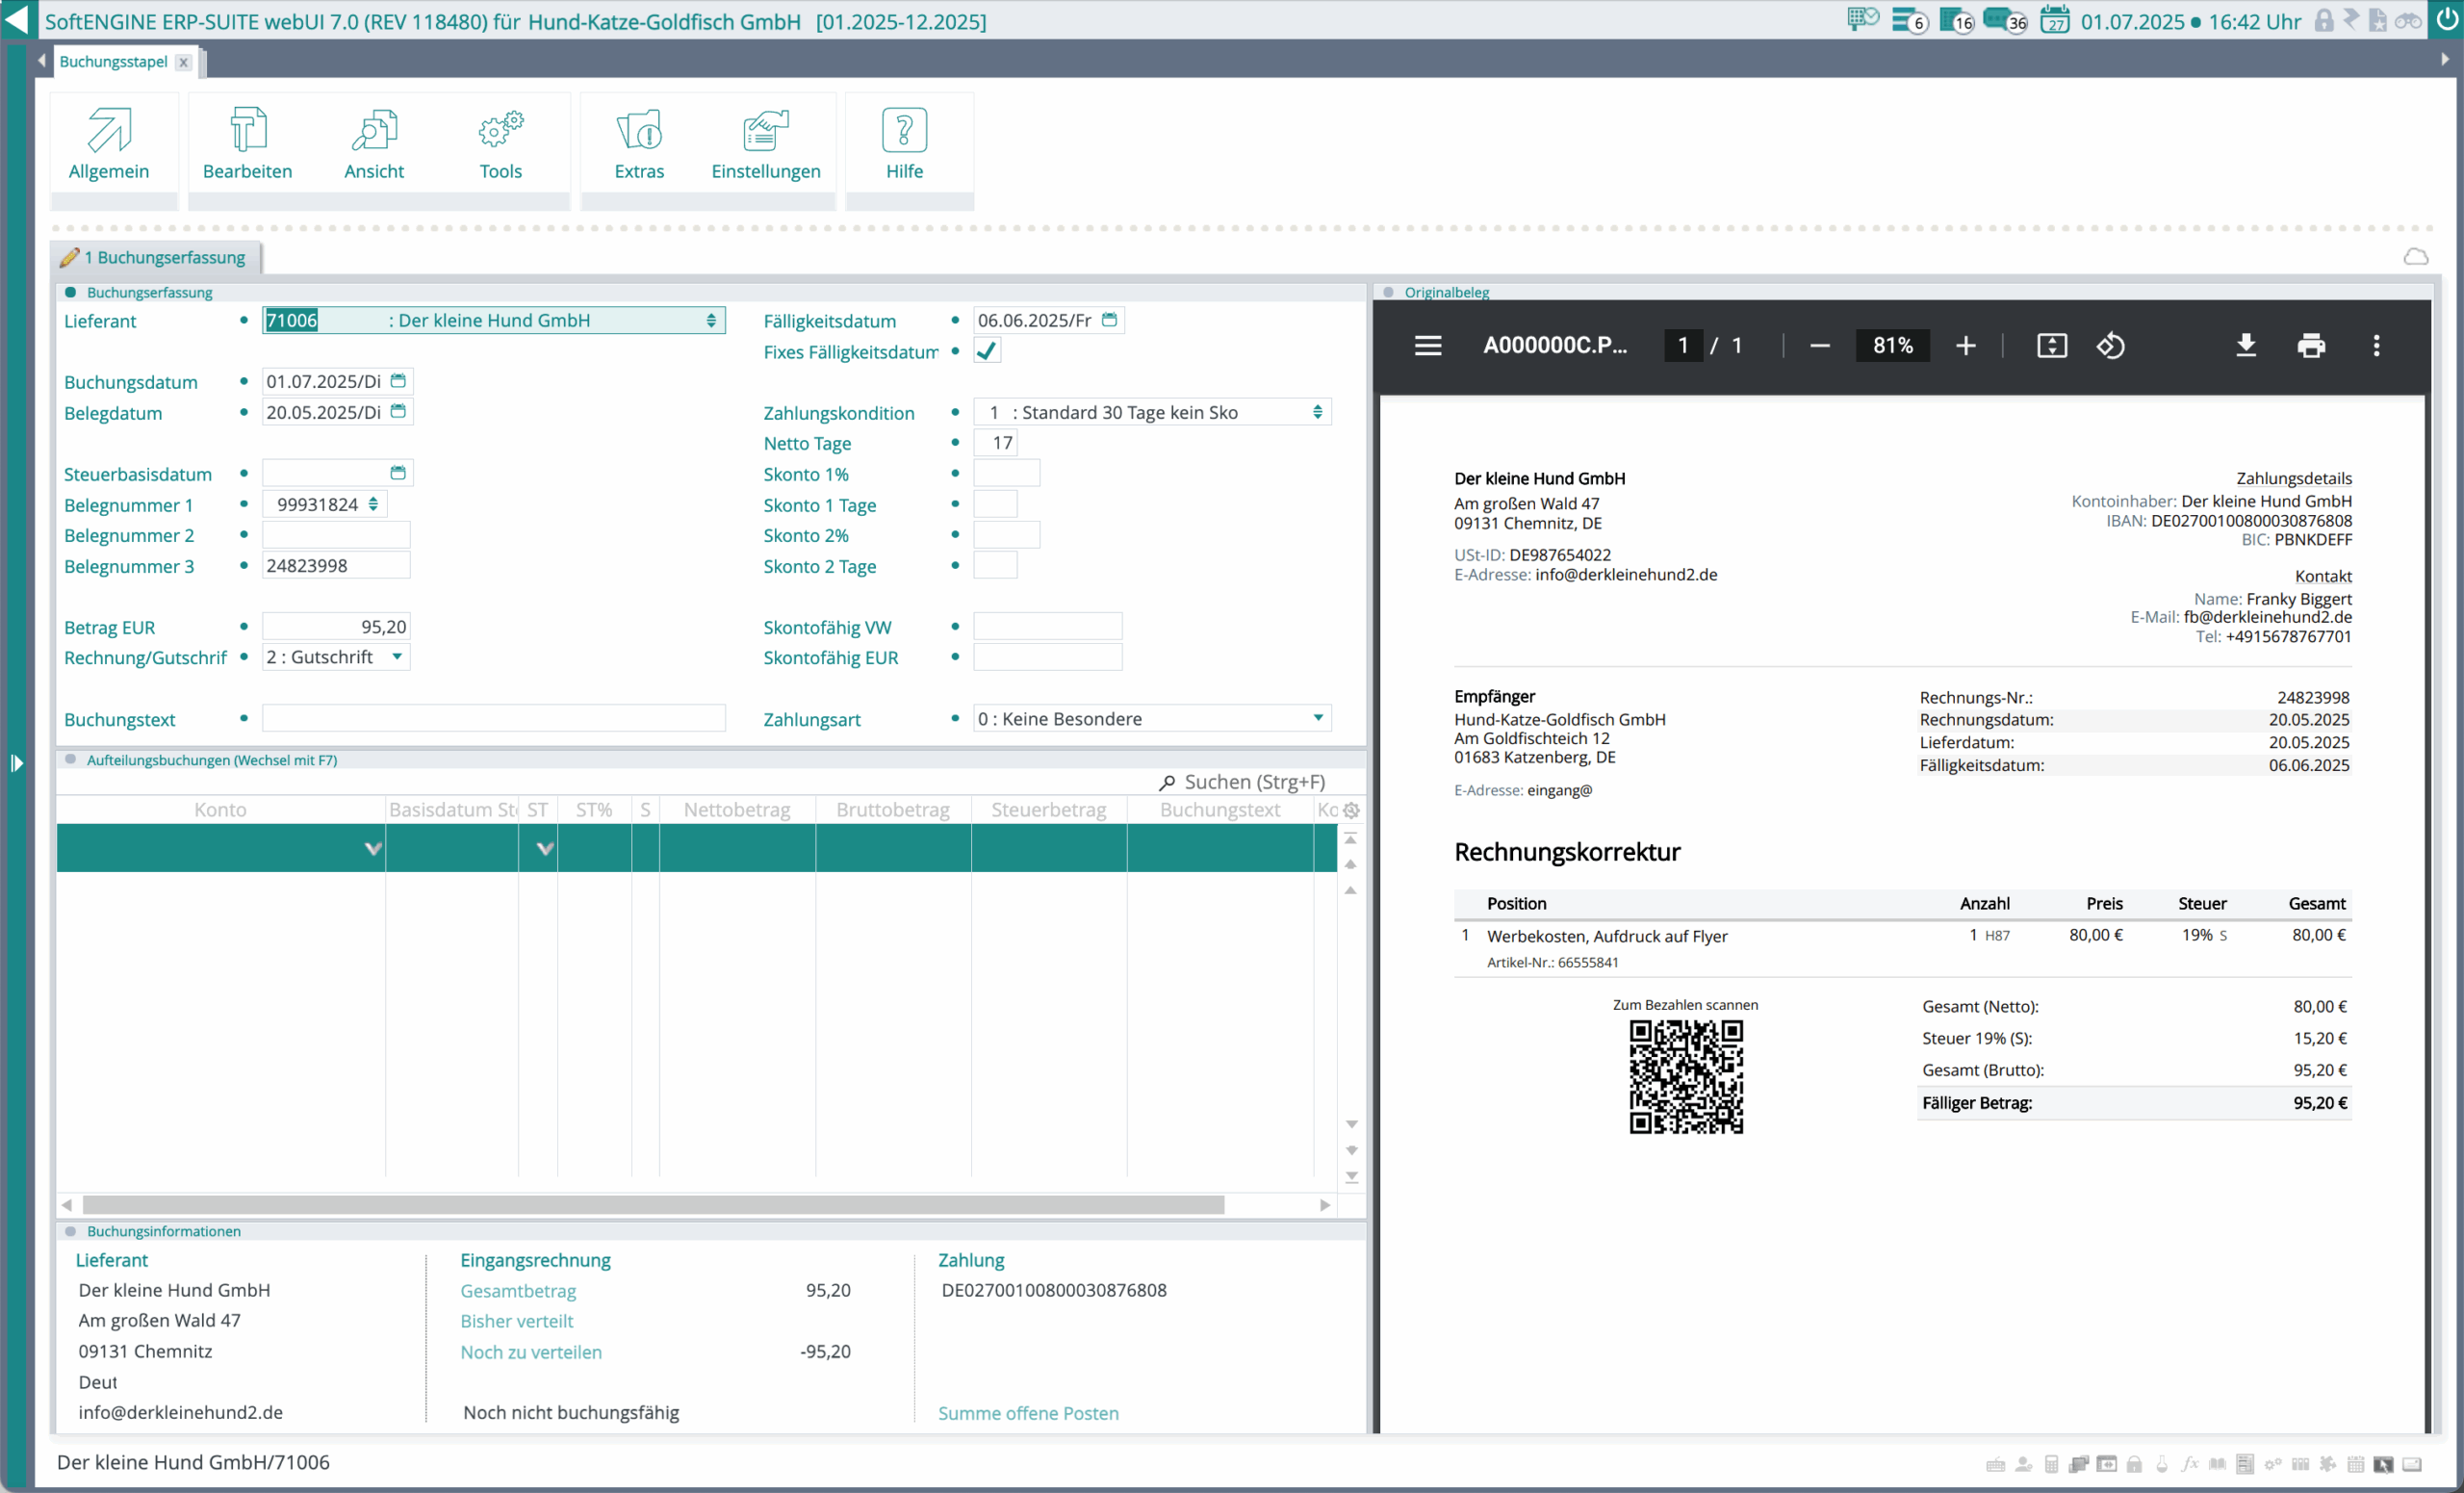This screenshot has height=1493, width=2464.
Task: Click the Skonto 1% input field
Action: pos(1007,473)
